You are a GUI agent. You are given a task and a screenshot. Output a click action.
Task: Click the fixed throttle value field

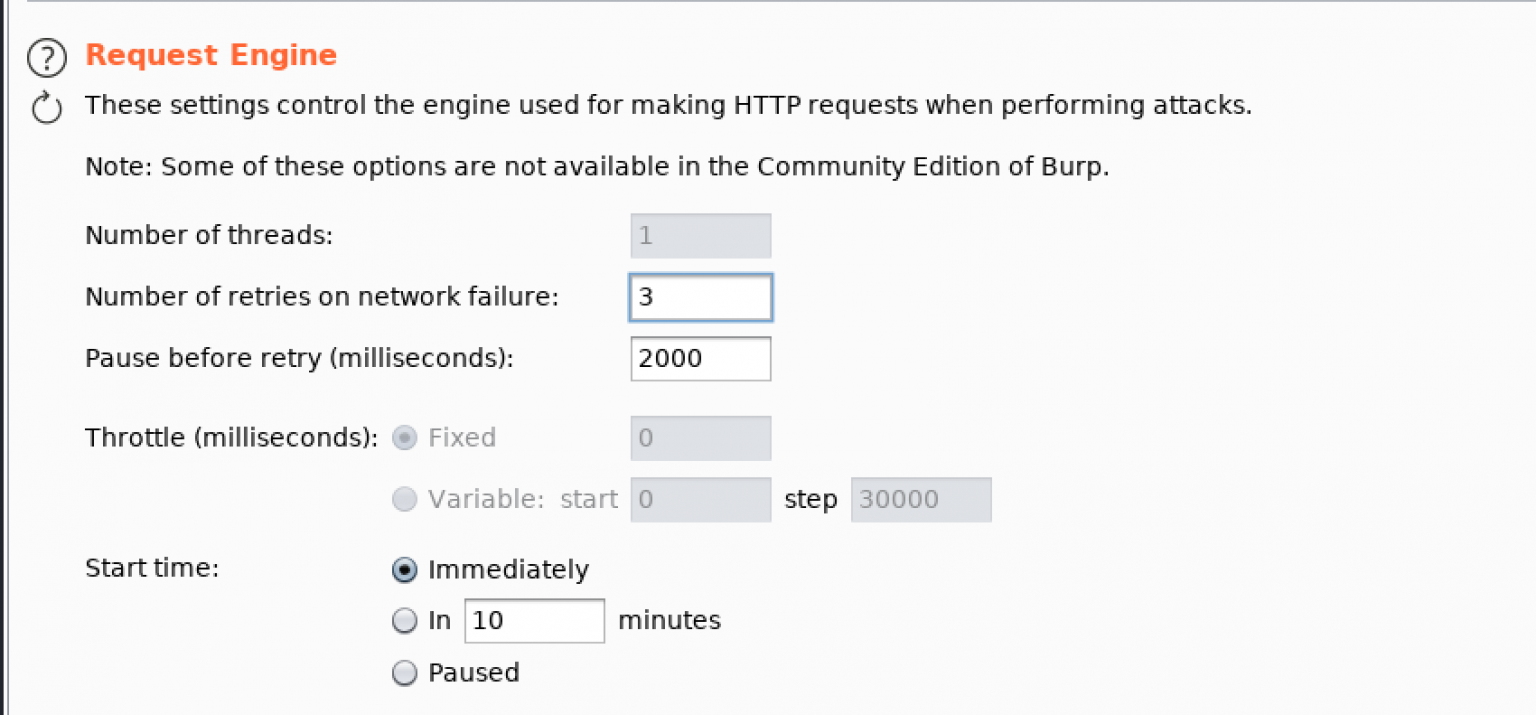[700, 437]
